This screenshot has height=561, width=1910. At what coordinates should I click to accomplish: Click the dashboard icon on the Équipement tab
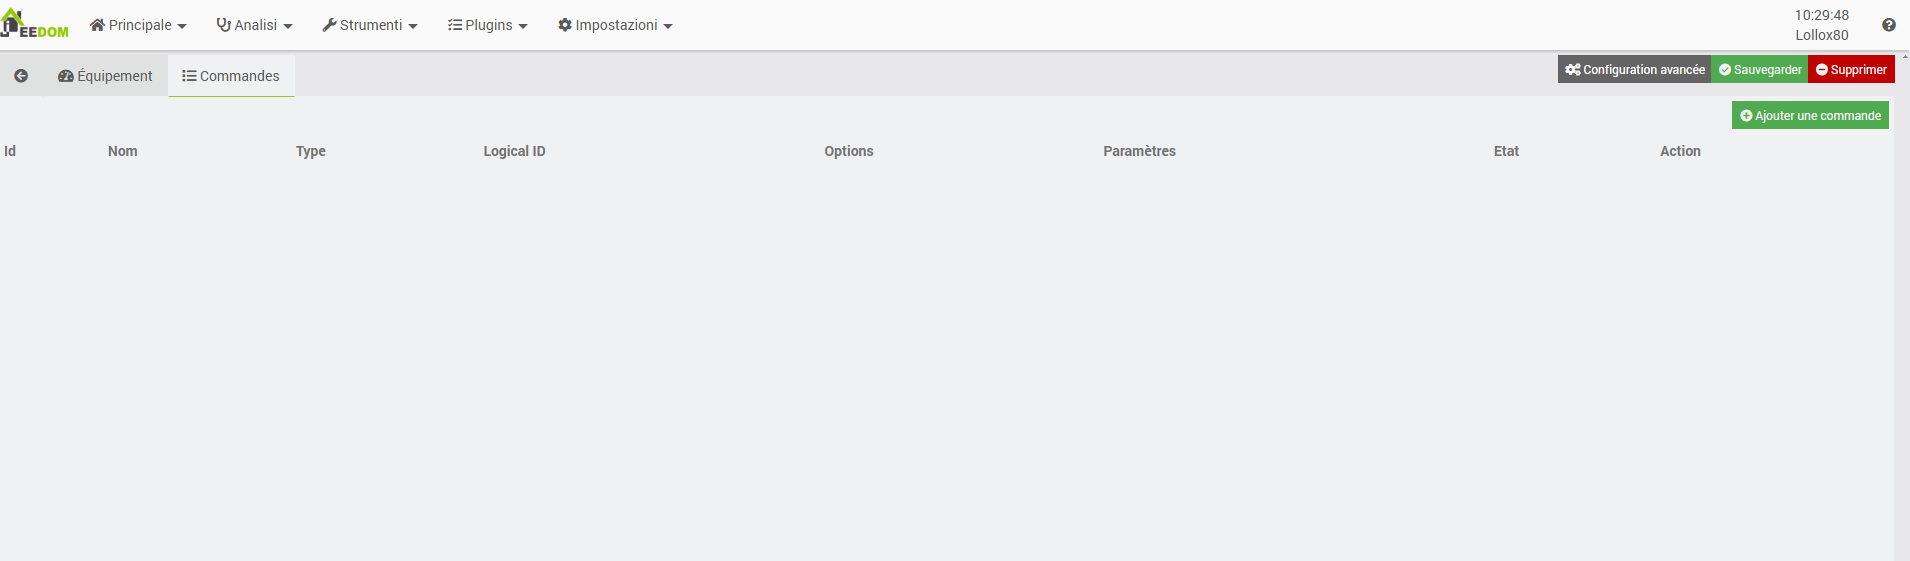coord(66,76)
